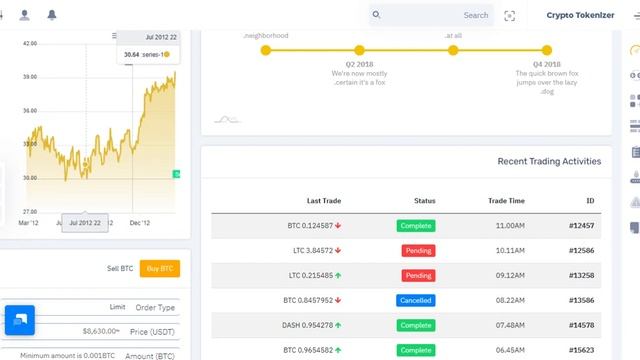The width and height of the screenshot is (640, 360).
Task: Click down arrow beside BTC 0.8457952
Action: tap(338, 300)
